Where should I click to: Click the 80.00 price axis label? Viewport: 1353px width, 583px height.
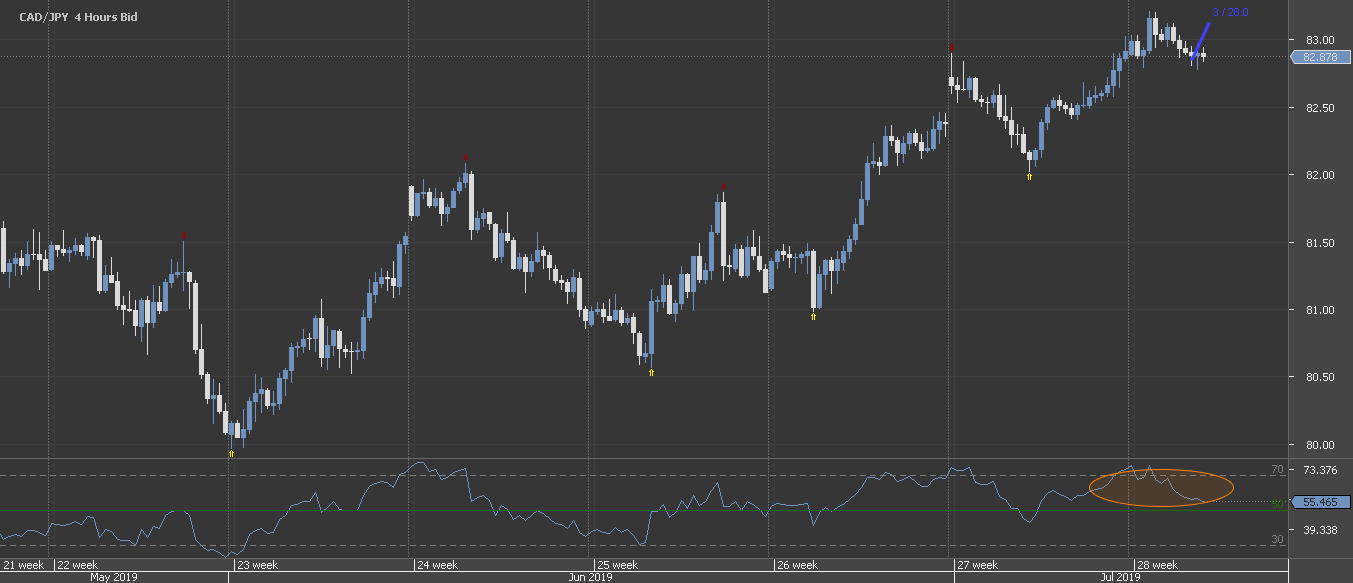pyautogui.click(x=1318, y=445)
